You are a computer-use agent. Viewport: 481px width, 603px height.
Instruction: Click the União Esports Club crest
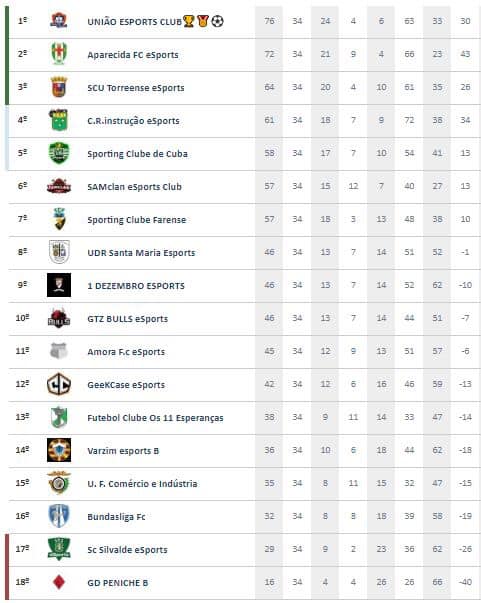[59, 20]
